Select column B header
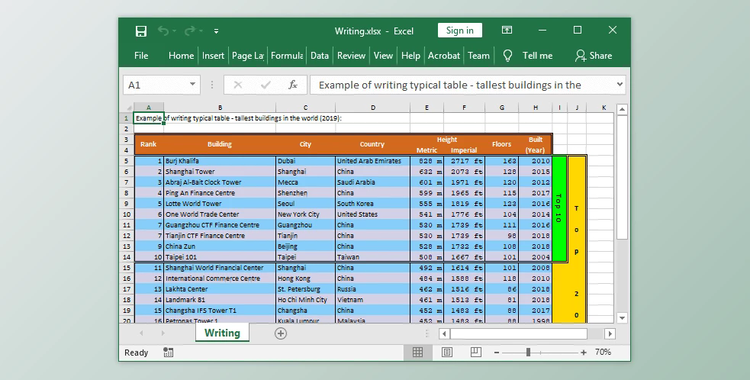Screen dimensions: 750x380 click(220, 108)
